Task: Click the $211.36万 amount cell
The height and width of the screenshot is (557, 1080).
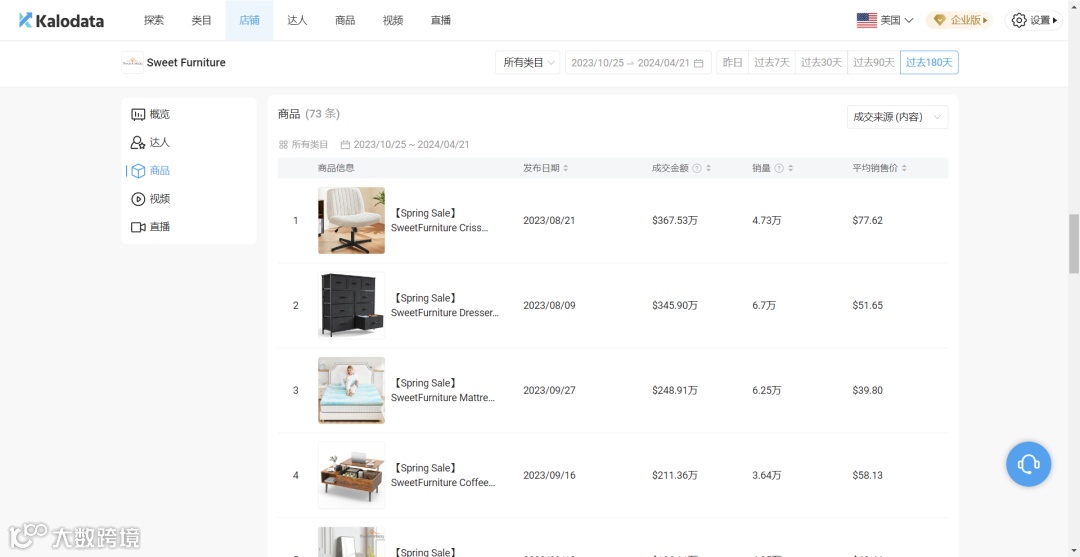Action: [x=675, y=475]
